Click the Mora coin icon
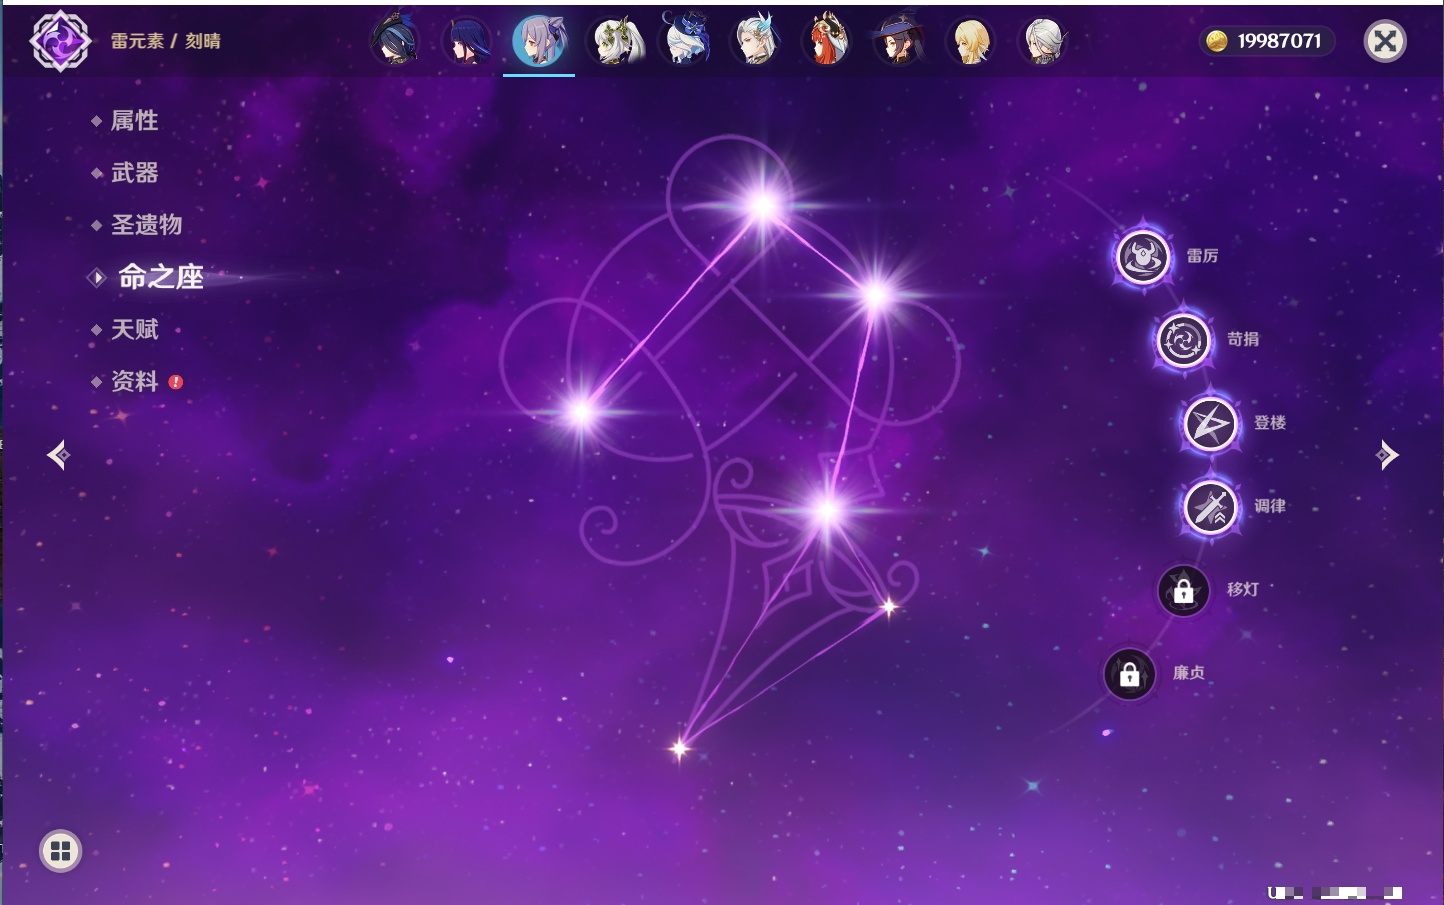 click(1216, 41)
